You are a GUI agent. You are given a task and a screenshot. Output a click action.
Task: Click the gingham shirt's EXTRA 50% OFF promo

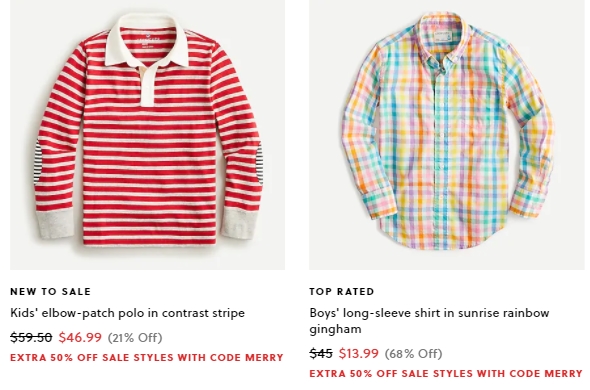tap(446, 373)
